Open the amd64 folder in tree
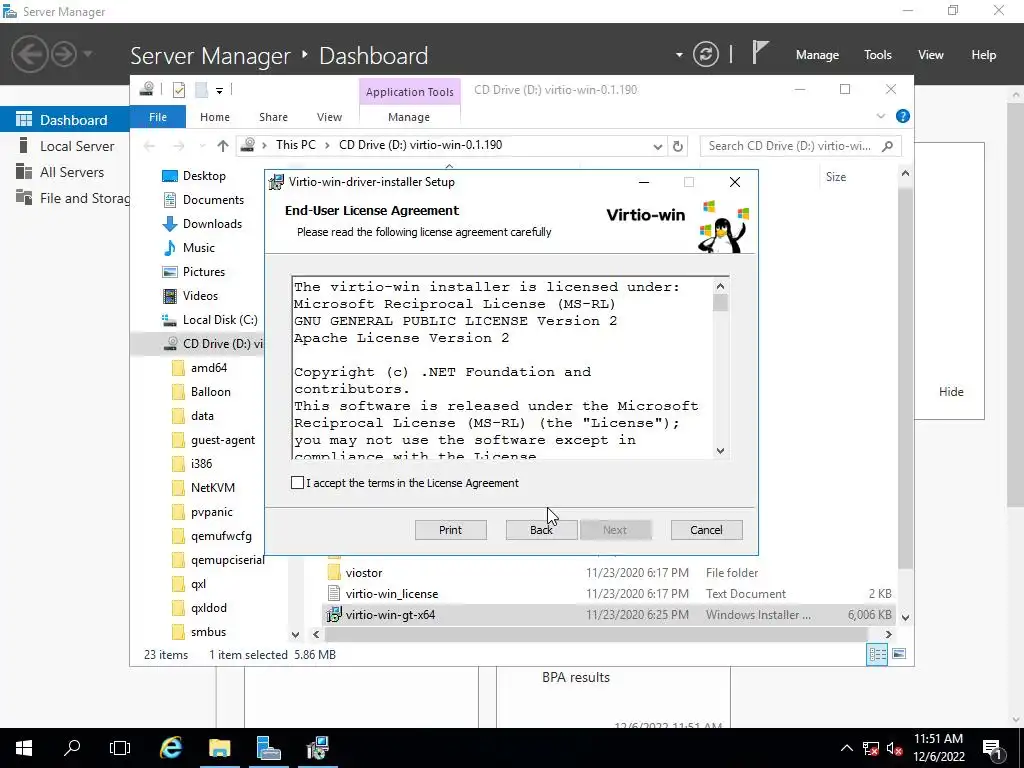The width and height of the screenshot is (1024, 768). click(208, 368)
